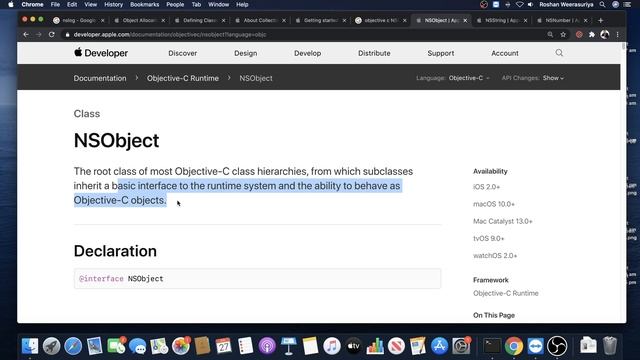Viewport: 640px width, 360px height.
Task: Open Spotlight search in the menu bar
Action: [x=602, y=4]
